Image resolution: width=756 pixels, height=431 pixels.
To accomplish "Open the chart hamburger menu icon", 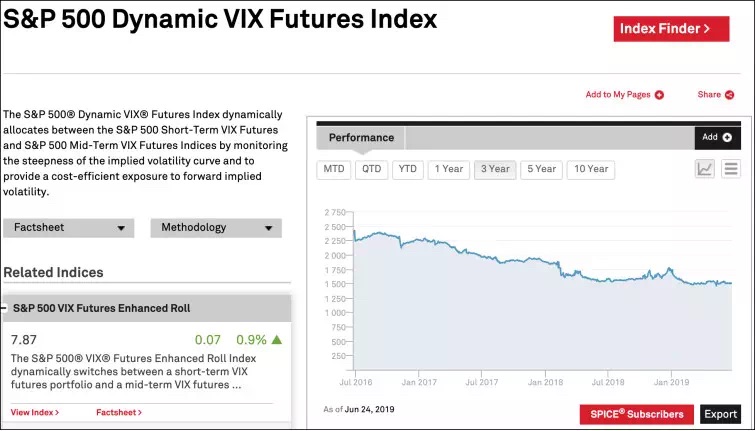I will (731, 169).
